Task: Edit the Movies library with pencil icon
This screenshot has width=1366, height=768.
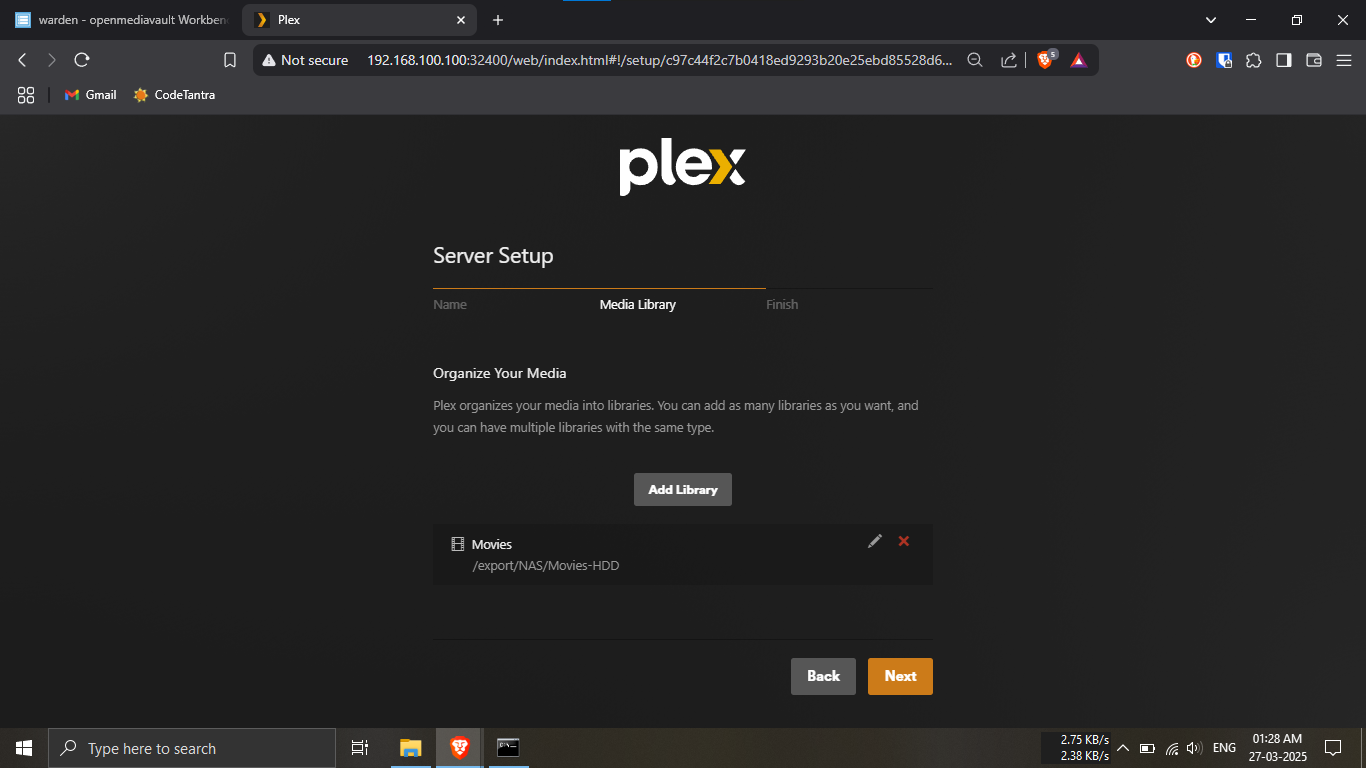Action: 875,541
